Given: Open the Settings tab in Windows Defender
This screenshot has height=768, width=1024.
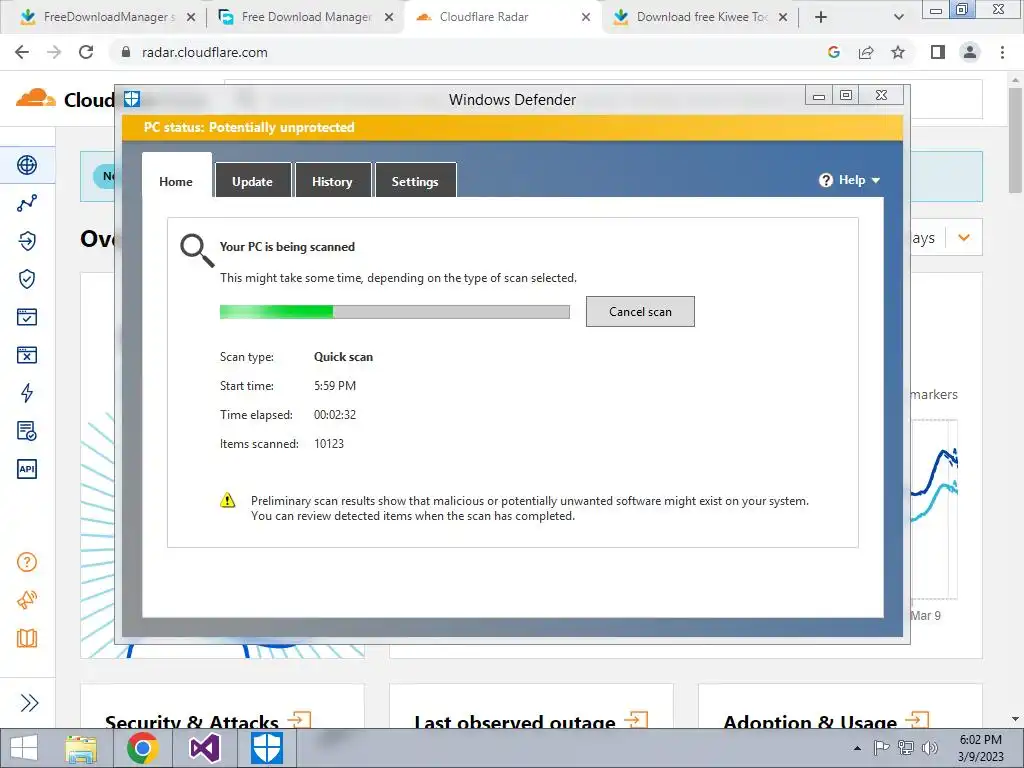Looking at the screenshot, I should click(x=415, y=181).
